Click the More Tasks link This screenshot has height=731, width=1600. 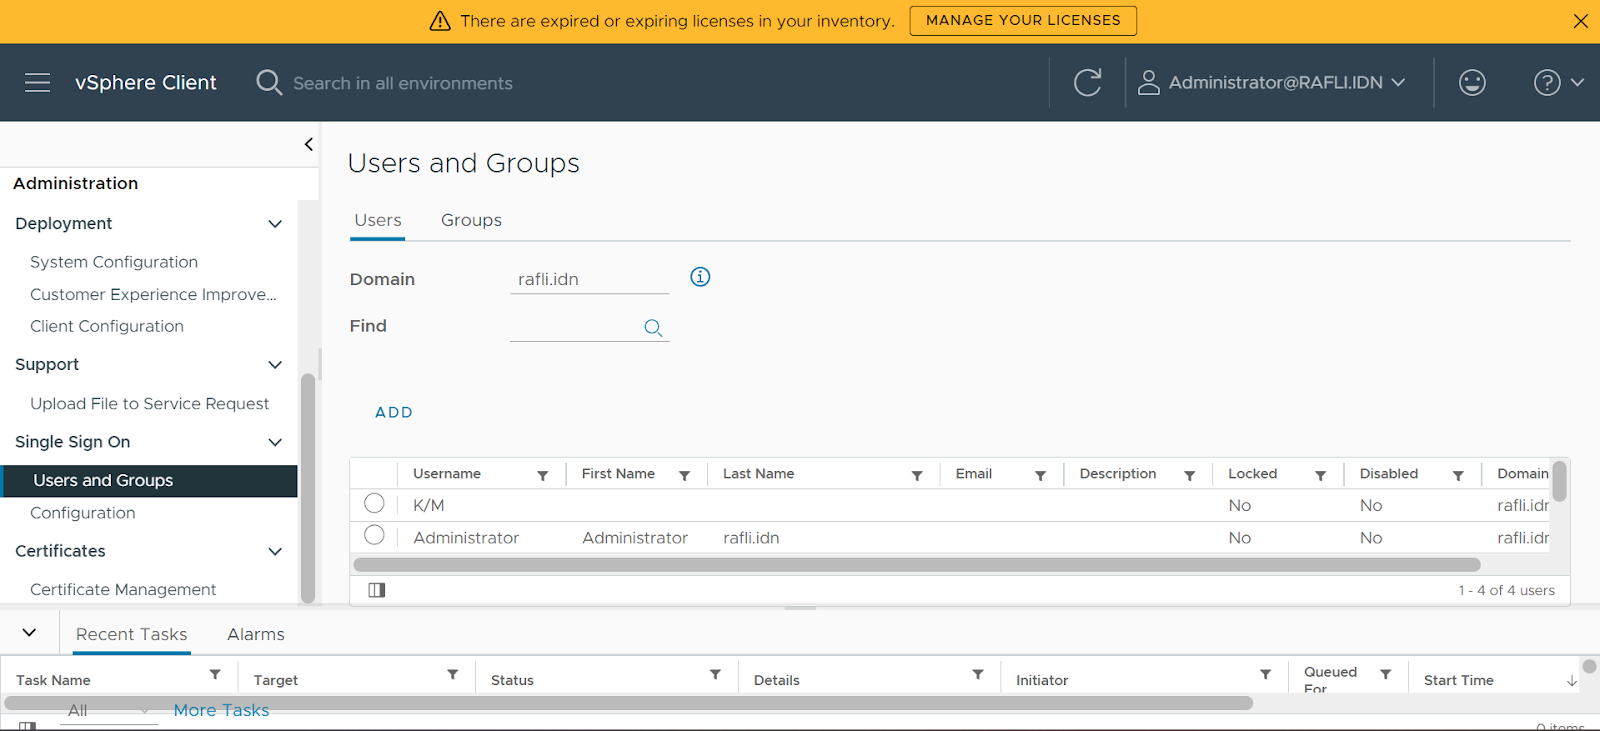pyautogui.click(x=221, y=710)
